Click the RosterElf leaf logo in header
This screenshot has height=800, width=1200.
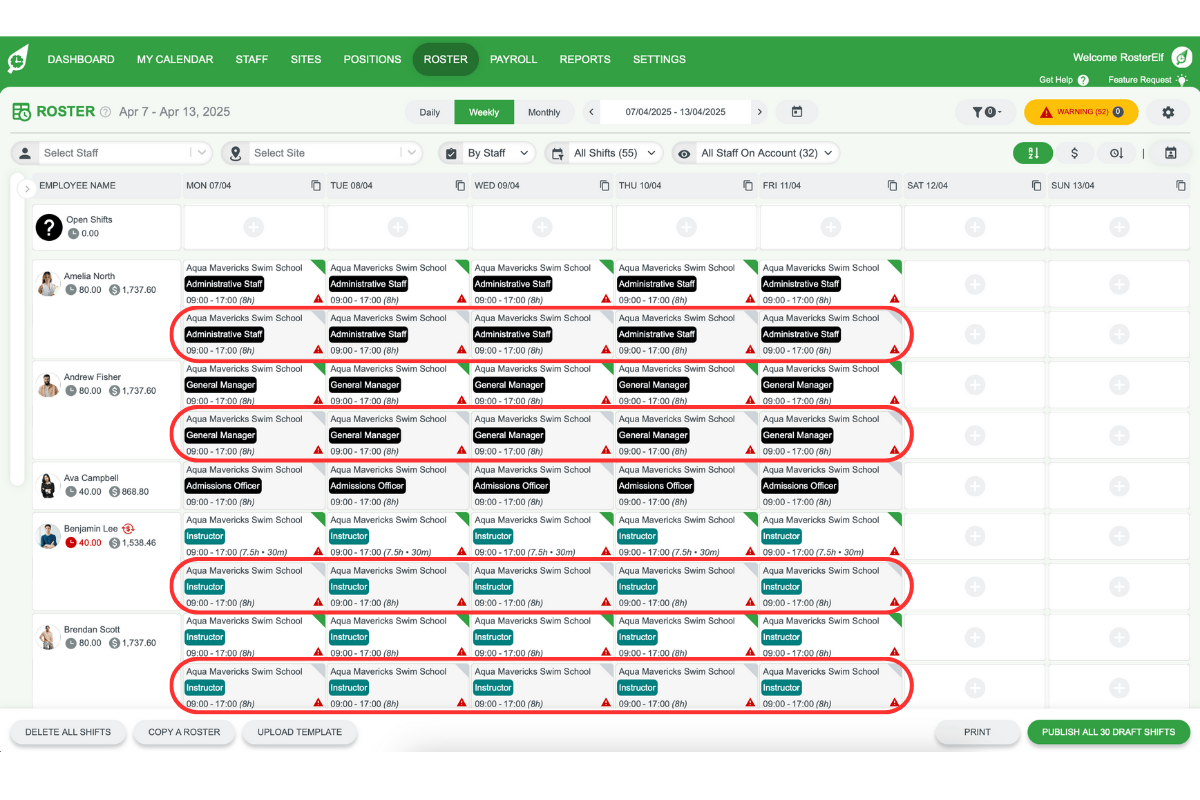[x=18, y=60]
